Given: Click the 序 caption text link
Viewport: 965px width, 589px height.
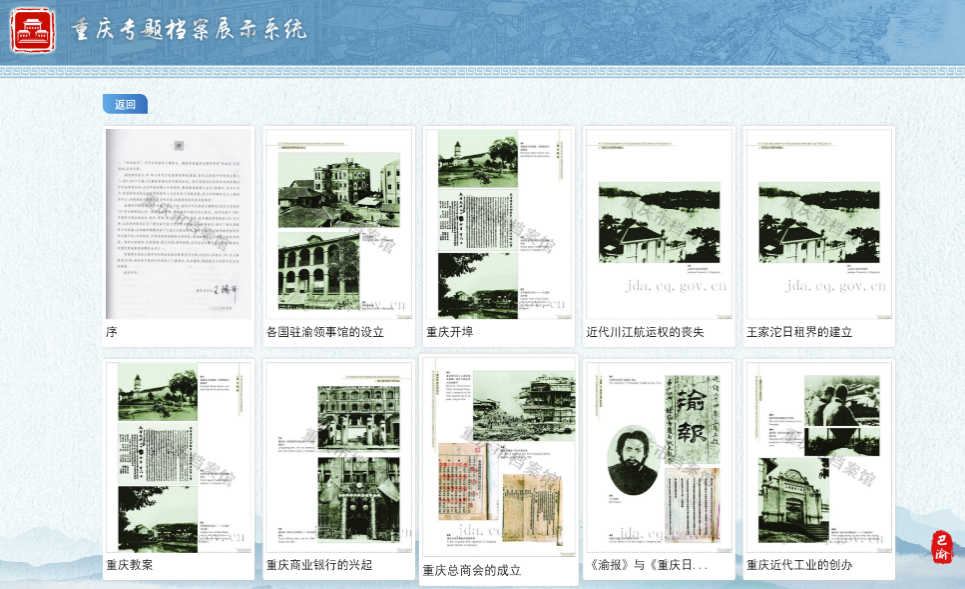Looking at the screenshot, I should (x=112, y=332).
